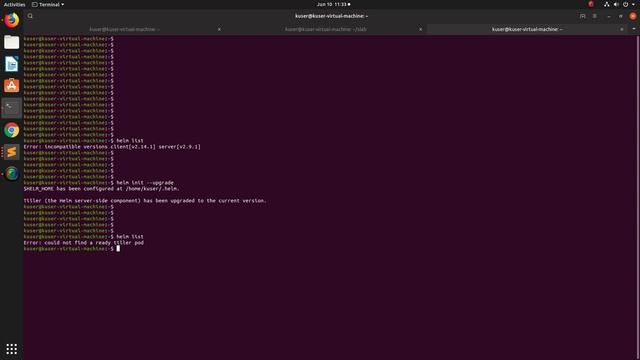This screenshot has width=640, height=360.
Task: Close the terminal window with orange button
Action: click(633, 16)
